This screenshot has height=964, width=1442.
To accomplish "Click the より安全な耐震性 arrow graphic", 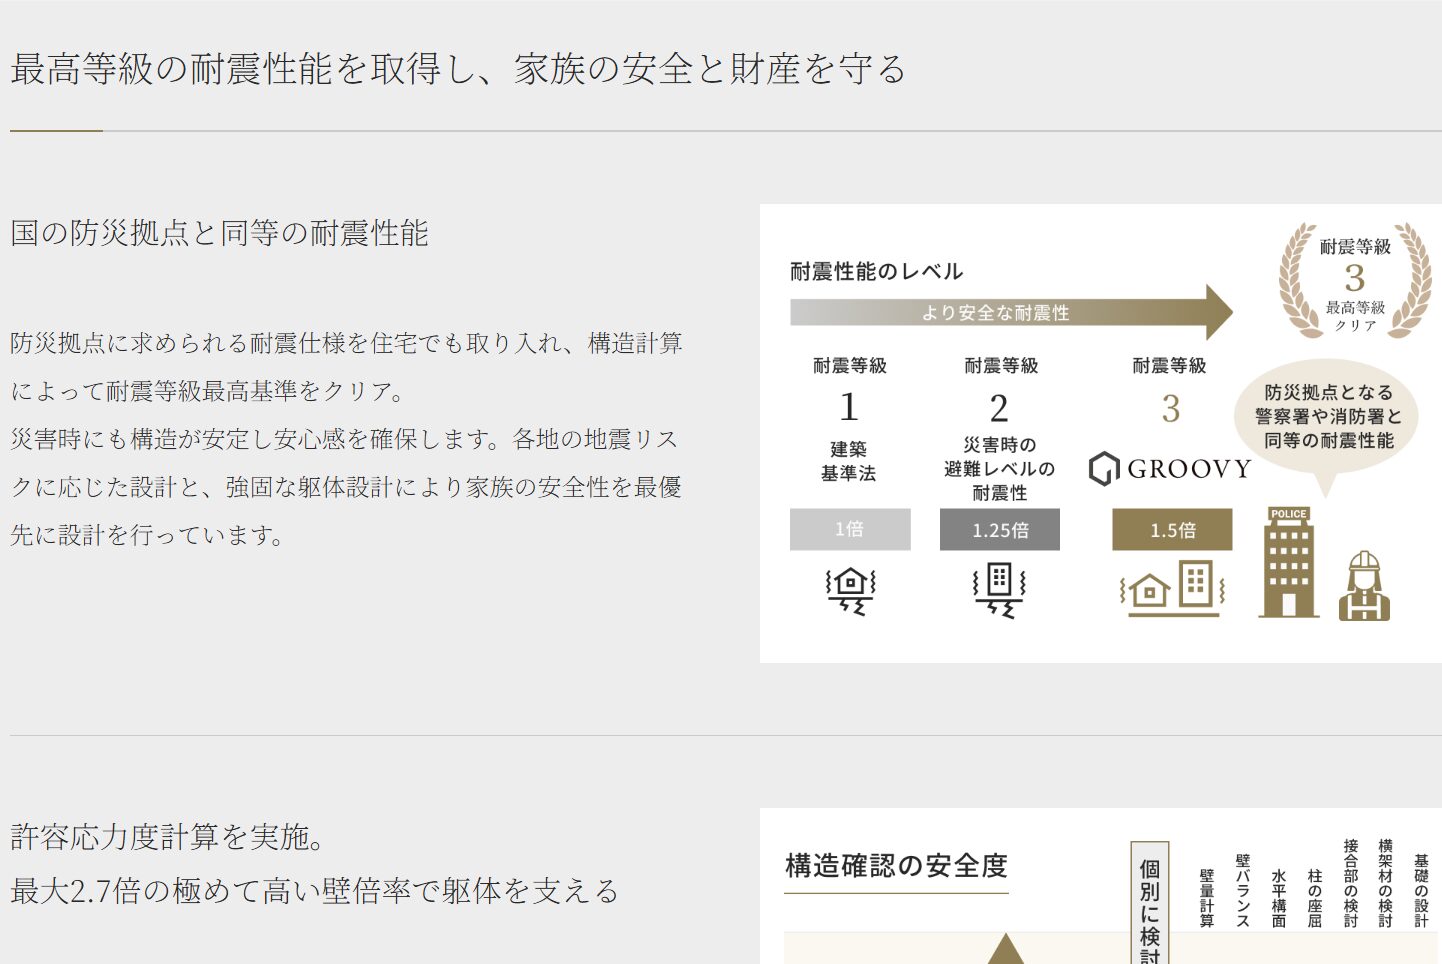I will click(x=1010, y=313).
